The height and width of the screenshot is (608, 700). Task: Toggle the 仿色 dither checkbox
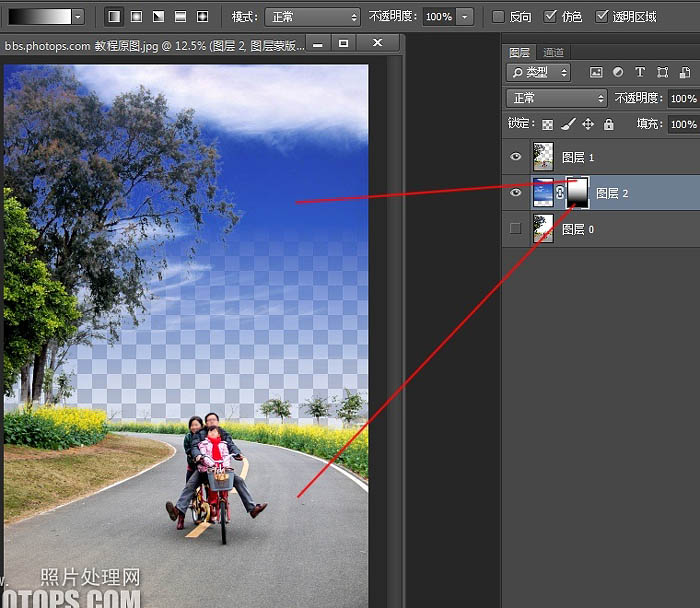pos(550,17)
